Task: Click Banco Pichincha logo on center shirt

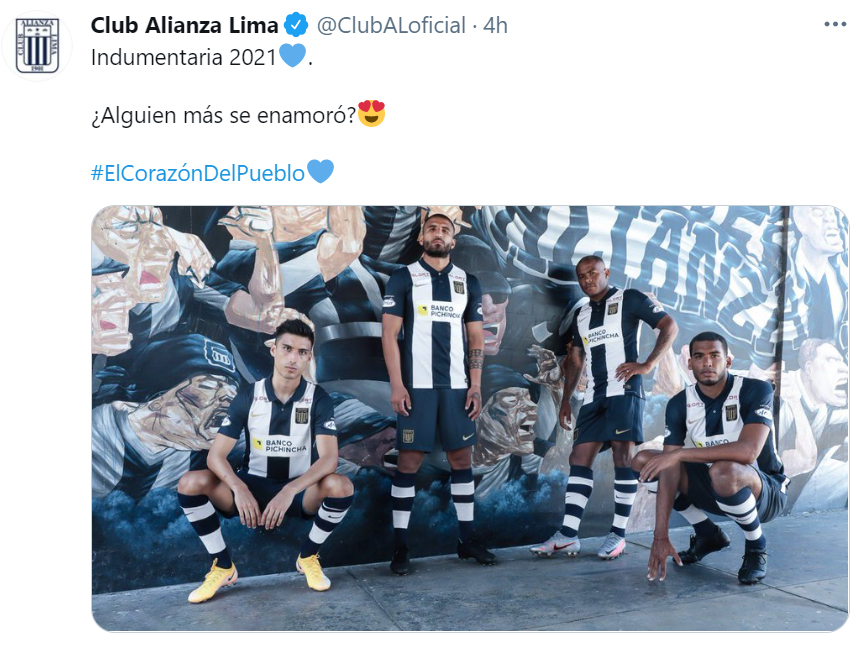Action: click(x=439, y=311)
